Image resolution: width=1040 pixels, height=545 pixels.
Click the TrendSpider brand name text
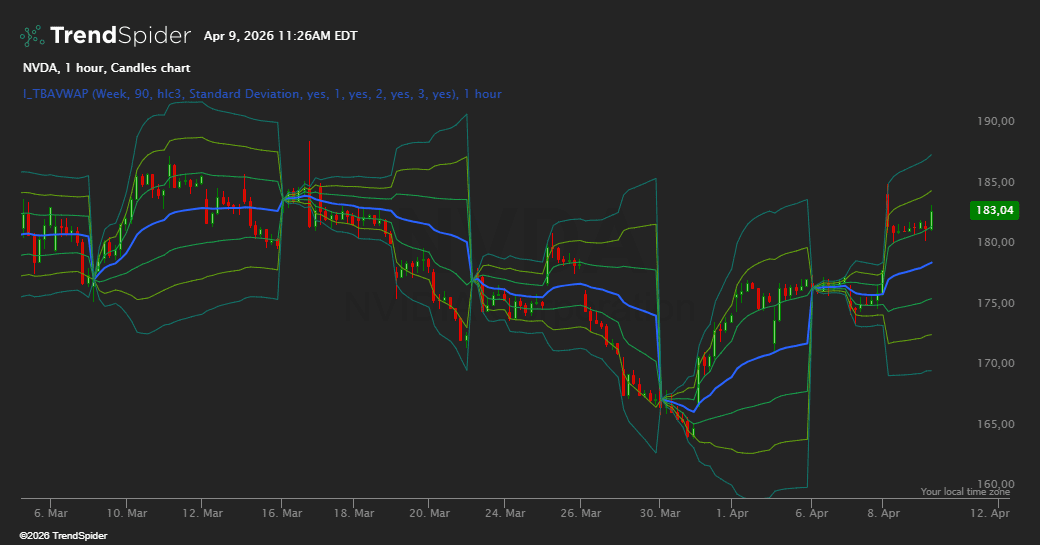coord(120,35)
